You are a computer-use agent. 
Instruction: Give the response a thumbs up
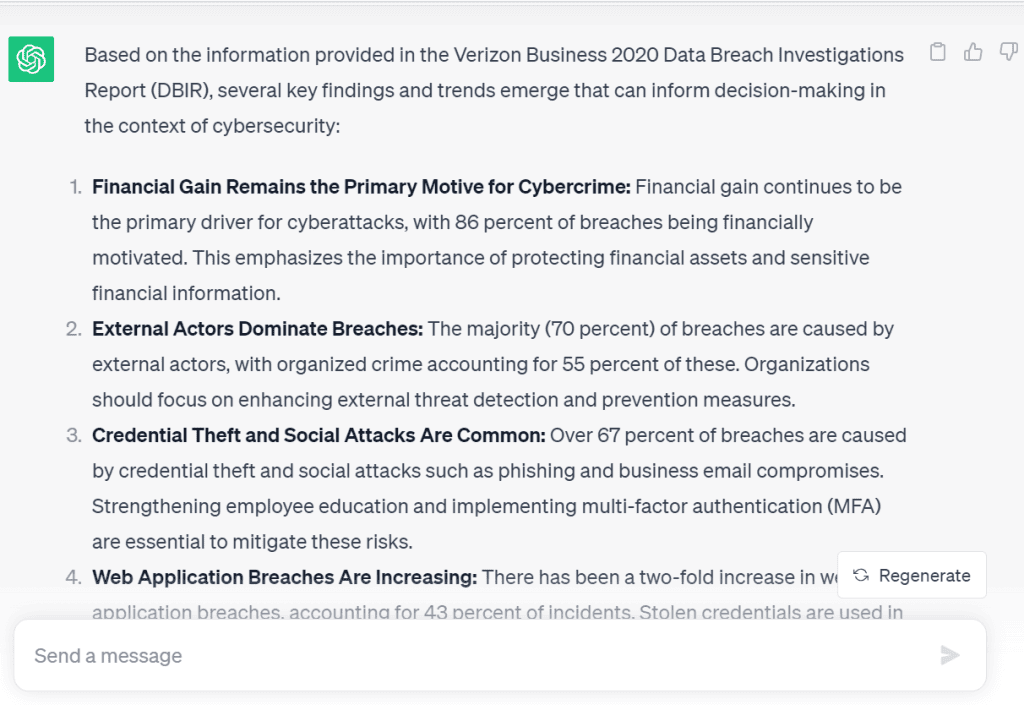tap(972, 52)
